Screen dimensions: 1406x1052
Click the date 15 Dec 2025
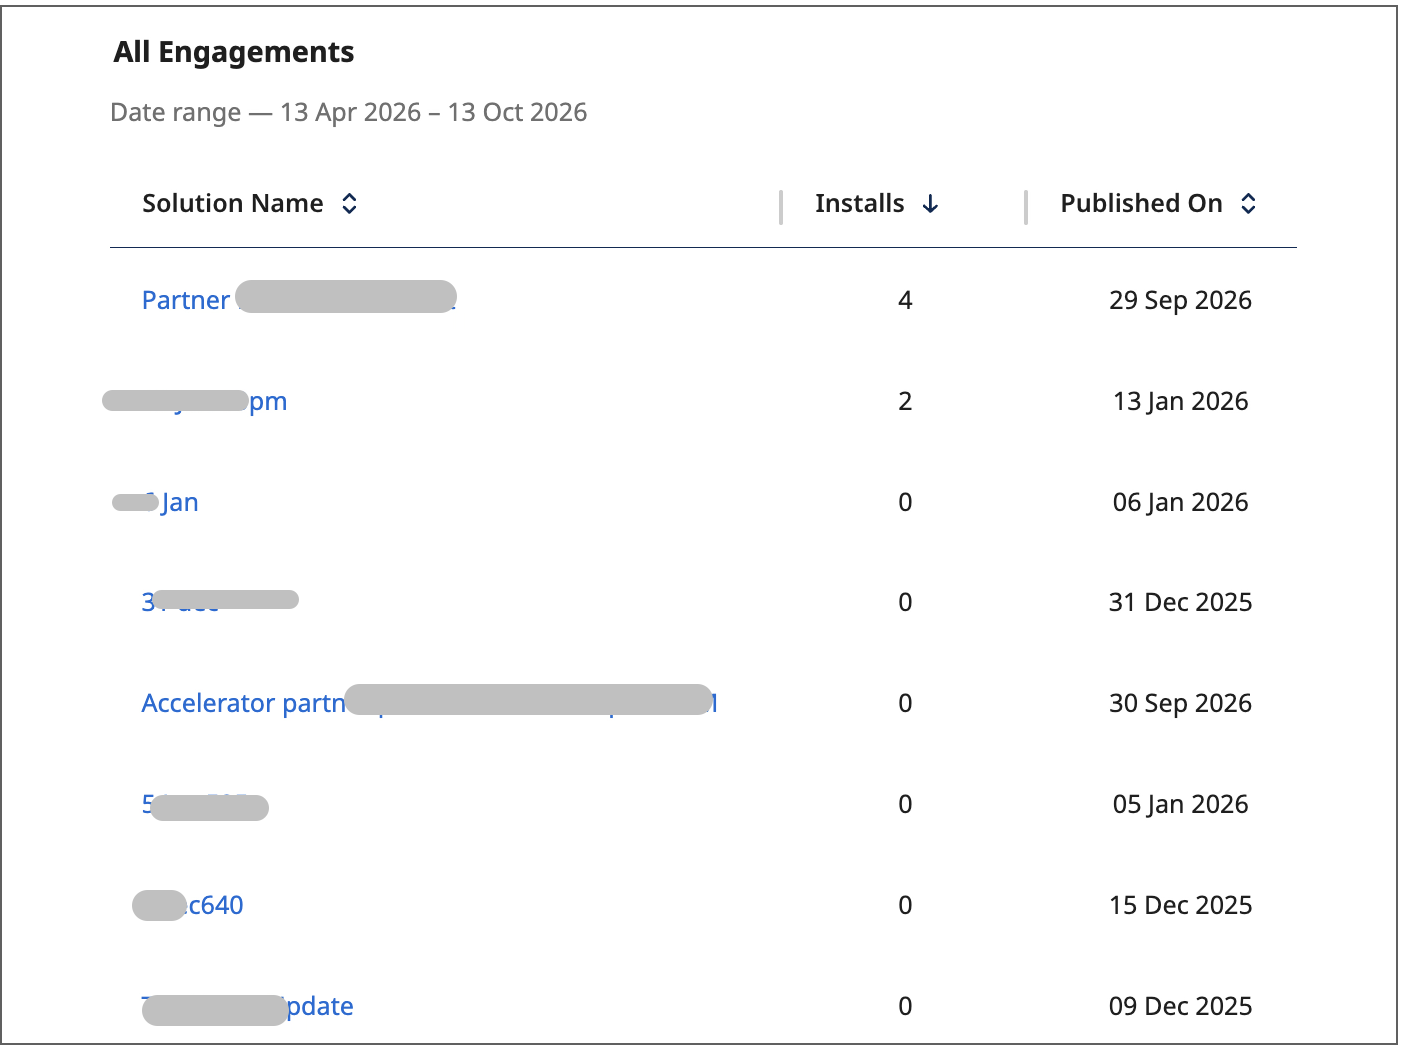1180,905
